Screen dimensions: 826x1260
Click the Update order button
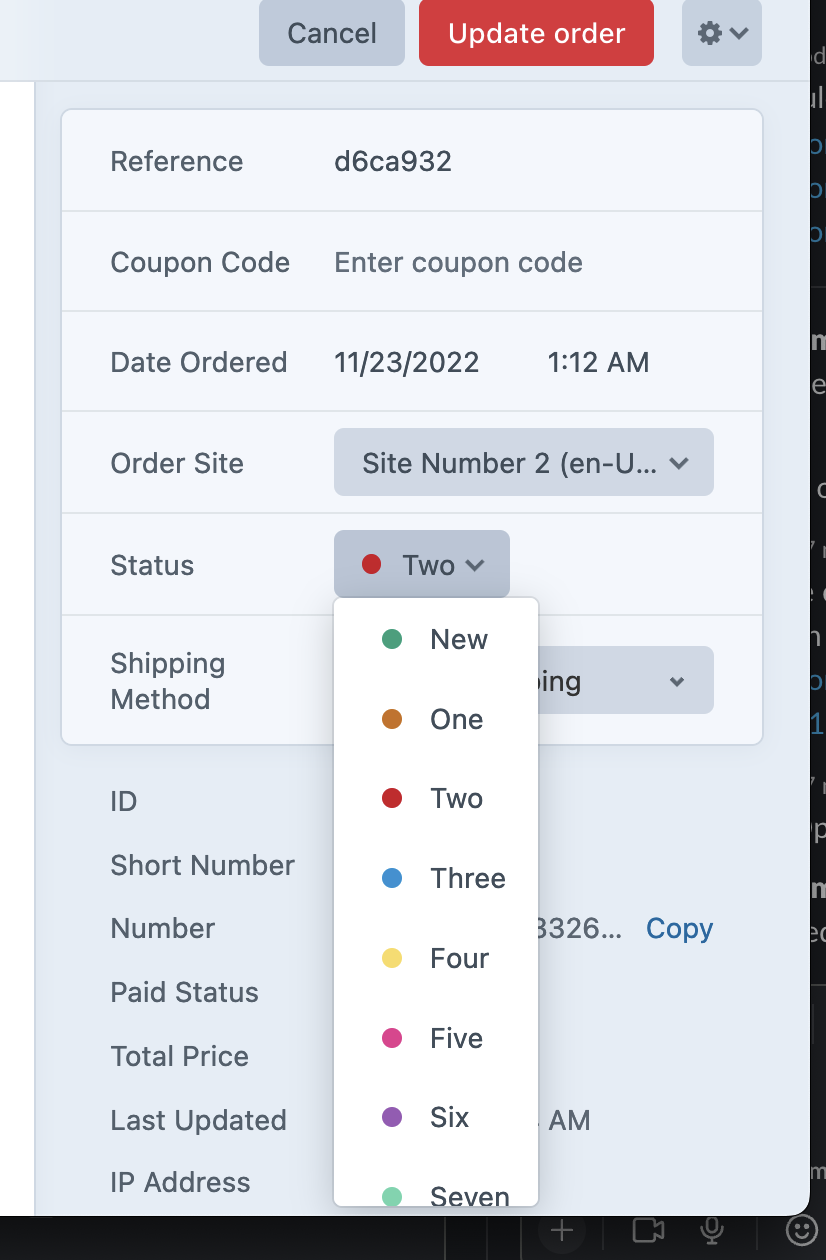[x=535, y=33]
